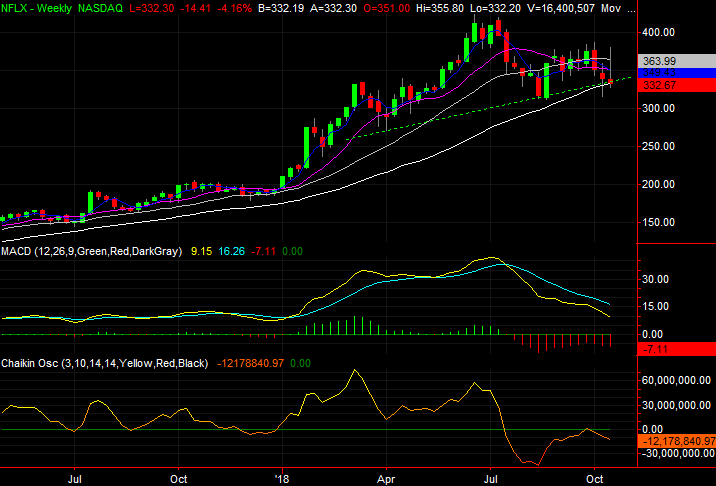
Task: Click the -4.16% percent change
Action: 233,8
